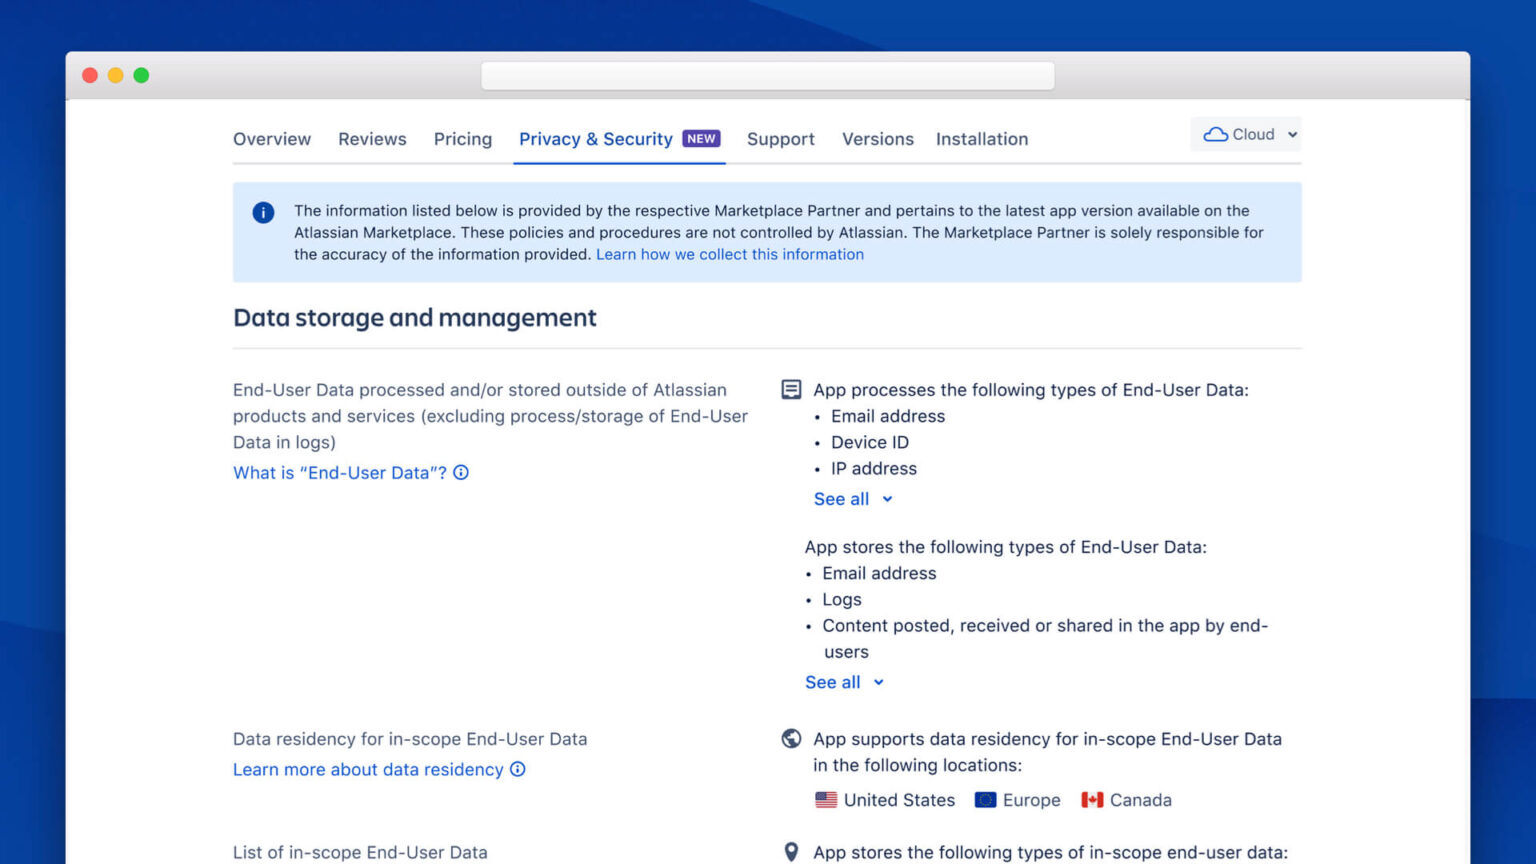Click the info icon next to data residency link
Image resolution: width=1536 pixels, height=864 pixels.
518,769
